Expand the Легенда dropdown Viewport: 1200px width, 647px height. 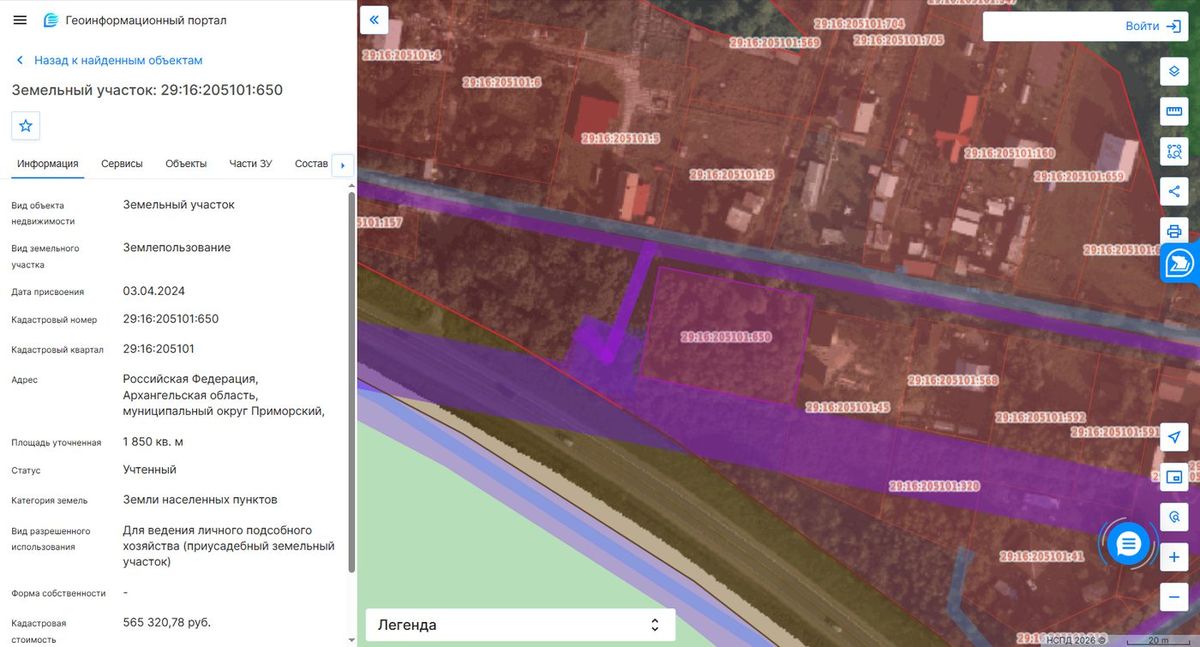click(520, 625)
